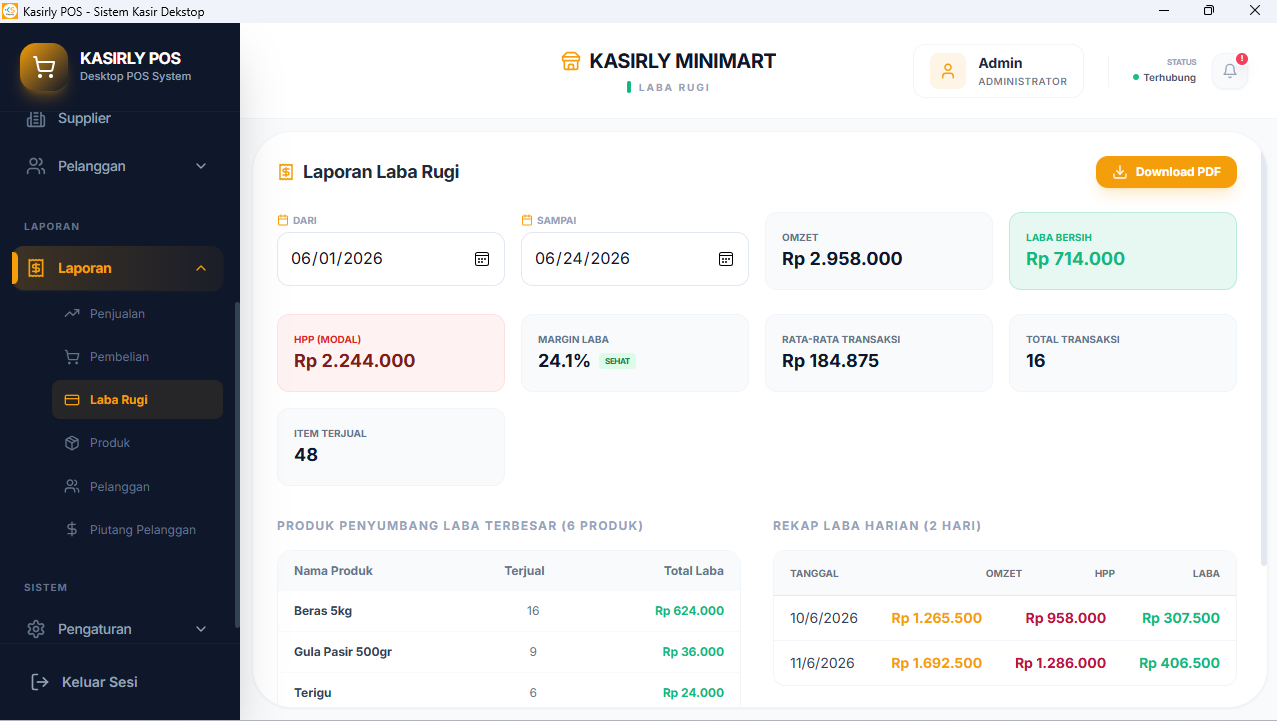Image resolution: width=1277 pixels, height=721 pixels.
Task: Click the Gula Pasir 500gr product row
Action: pyautogui.click(x=509, y=652)
